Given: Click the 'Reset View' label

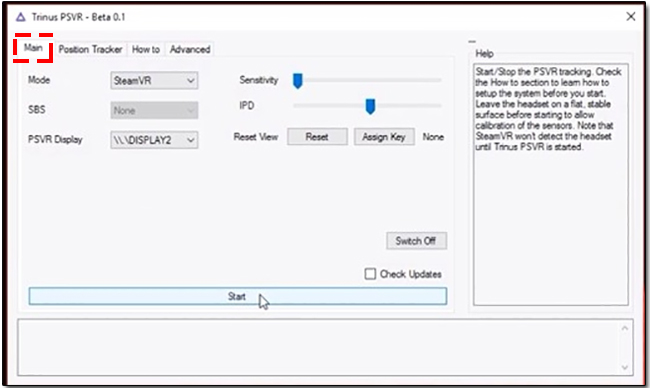Looking at the screenshot, I should (256, 137).
